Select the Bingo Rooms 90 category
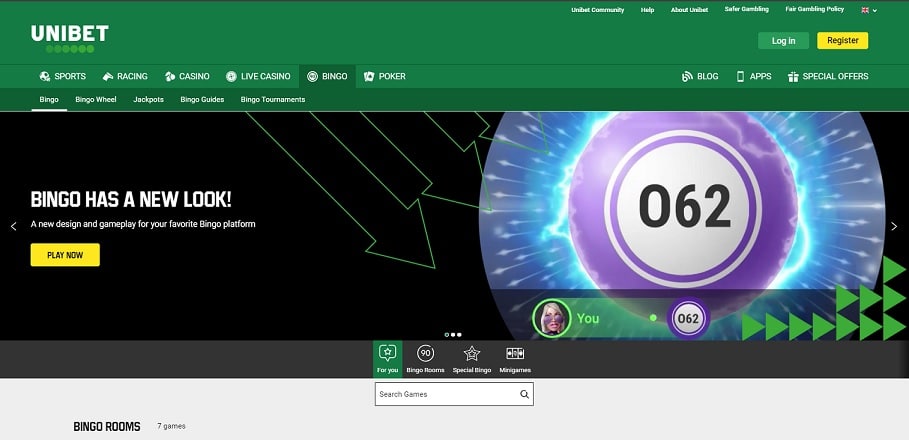The image size is (909, 440). [x=426, y=359]
